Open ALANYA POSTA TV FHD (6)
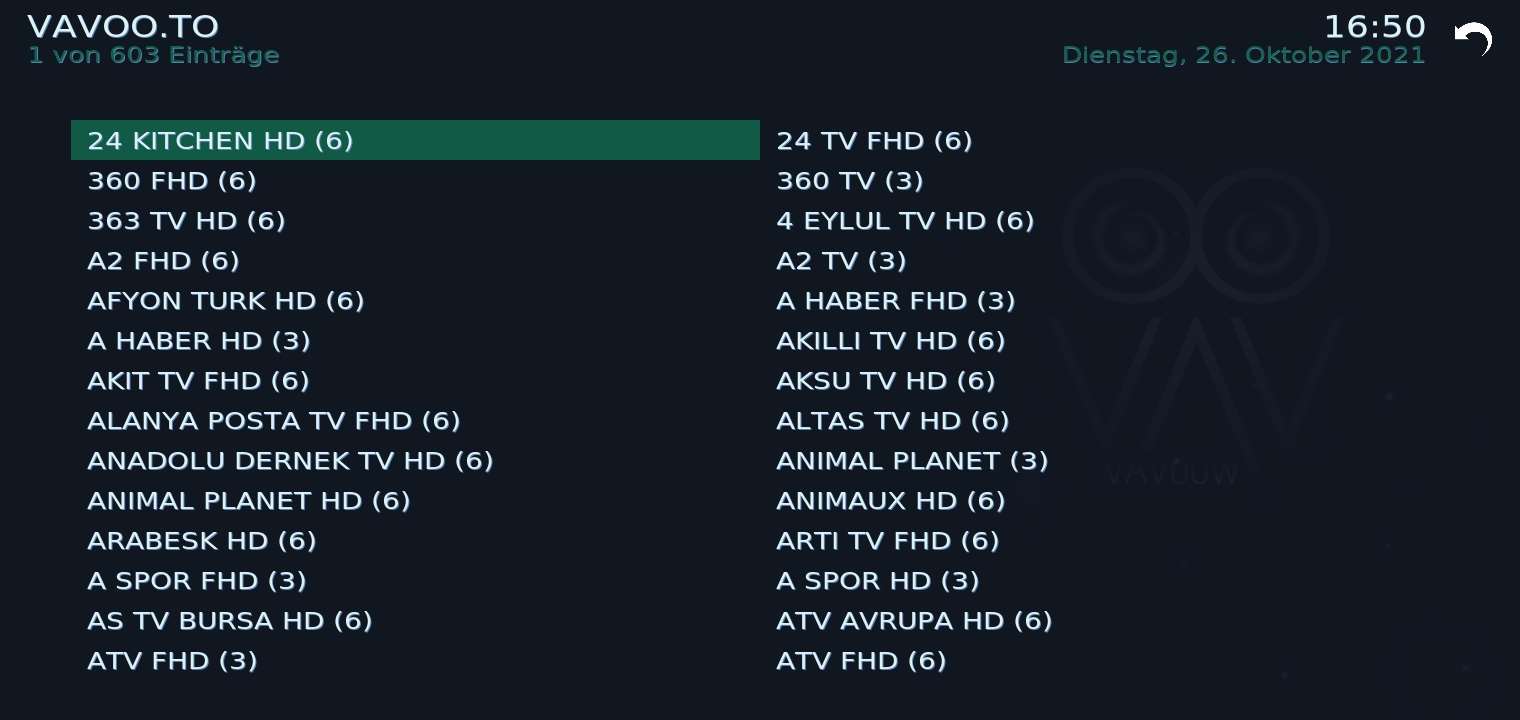This screenshot has height=720, width=1520. [274, 421]
